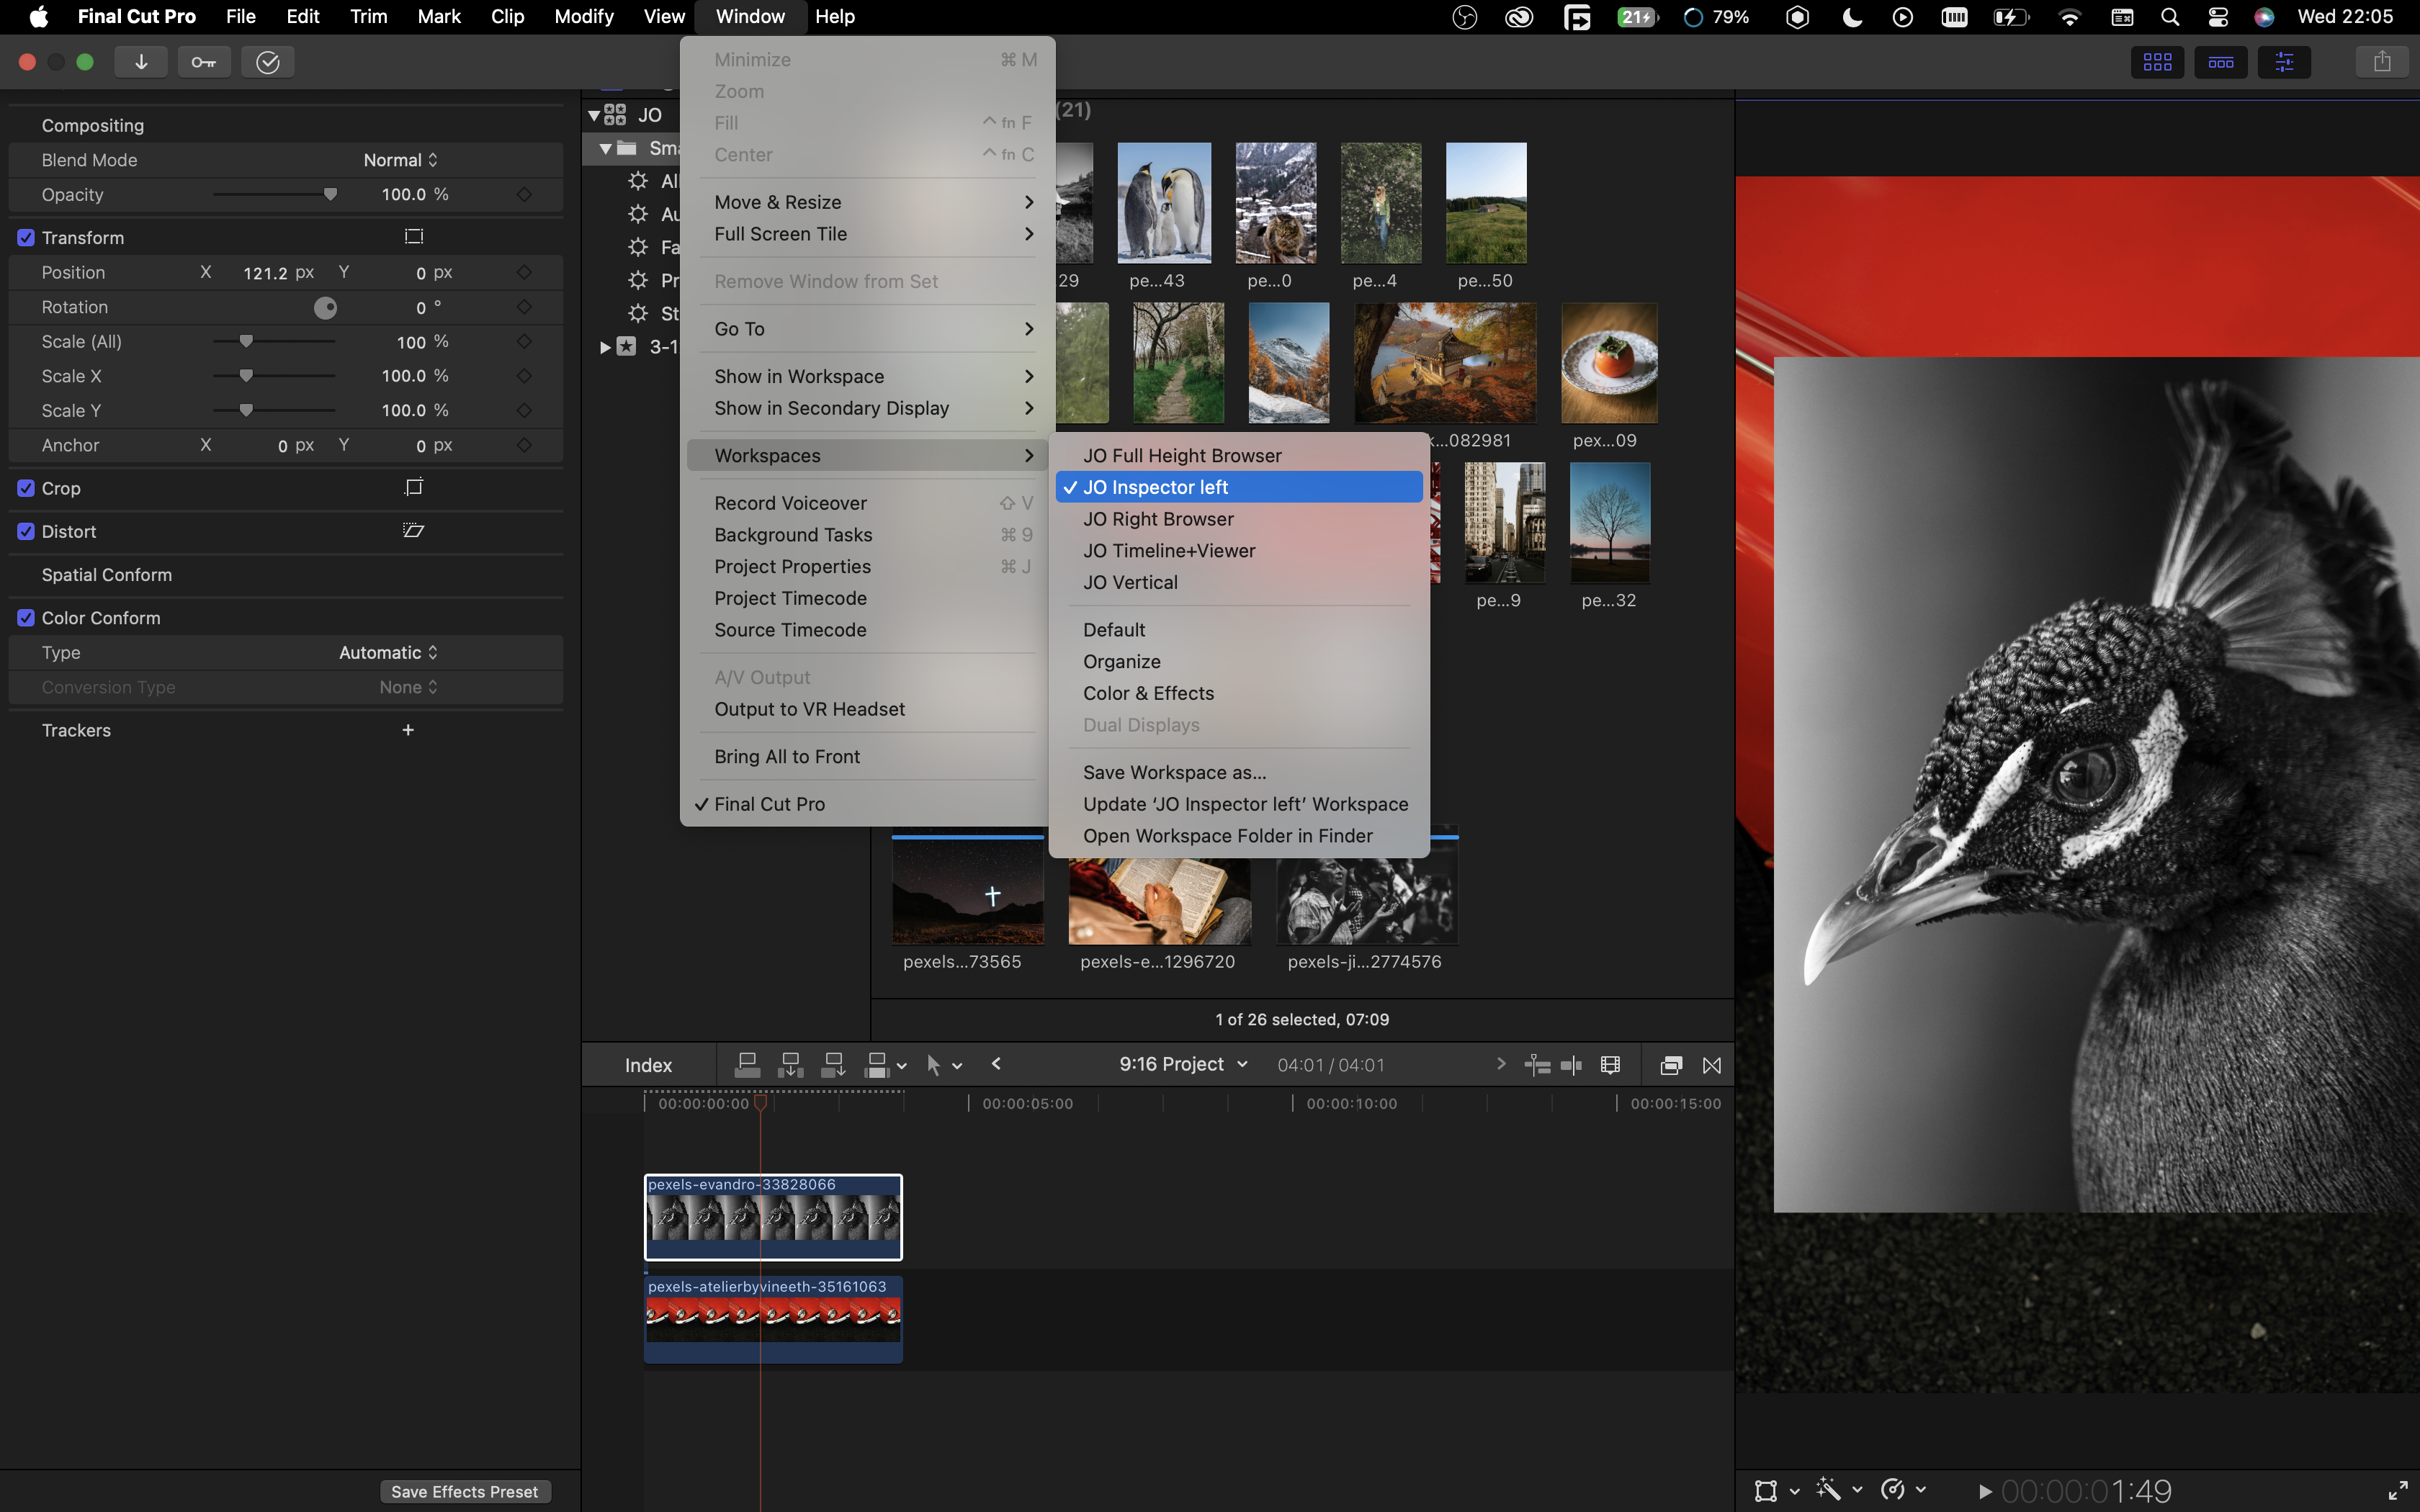Image resolution: width=2420 pixels, height=1512 pixels.
Task: Toggle the clip appearance filmstrip icon
Action: 1610,1065
